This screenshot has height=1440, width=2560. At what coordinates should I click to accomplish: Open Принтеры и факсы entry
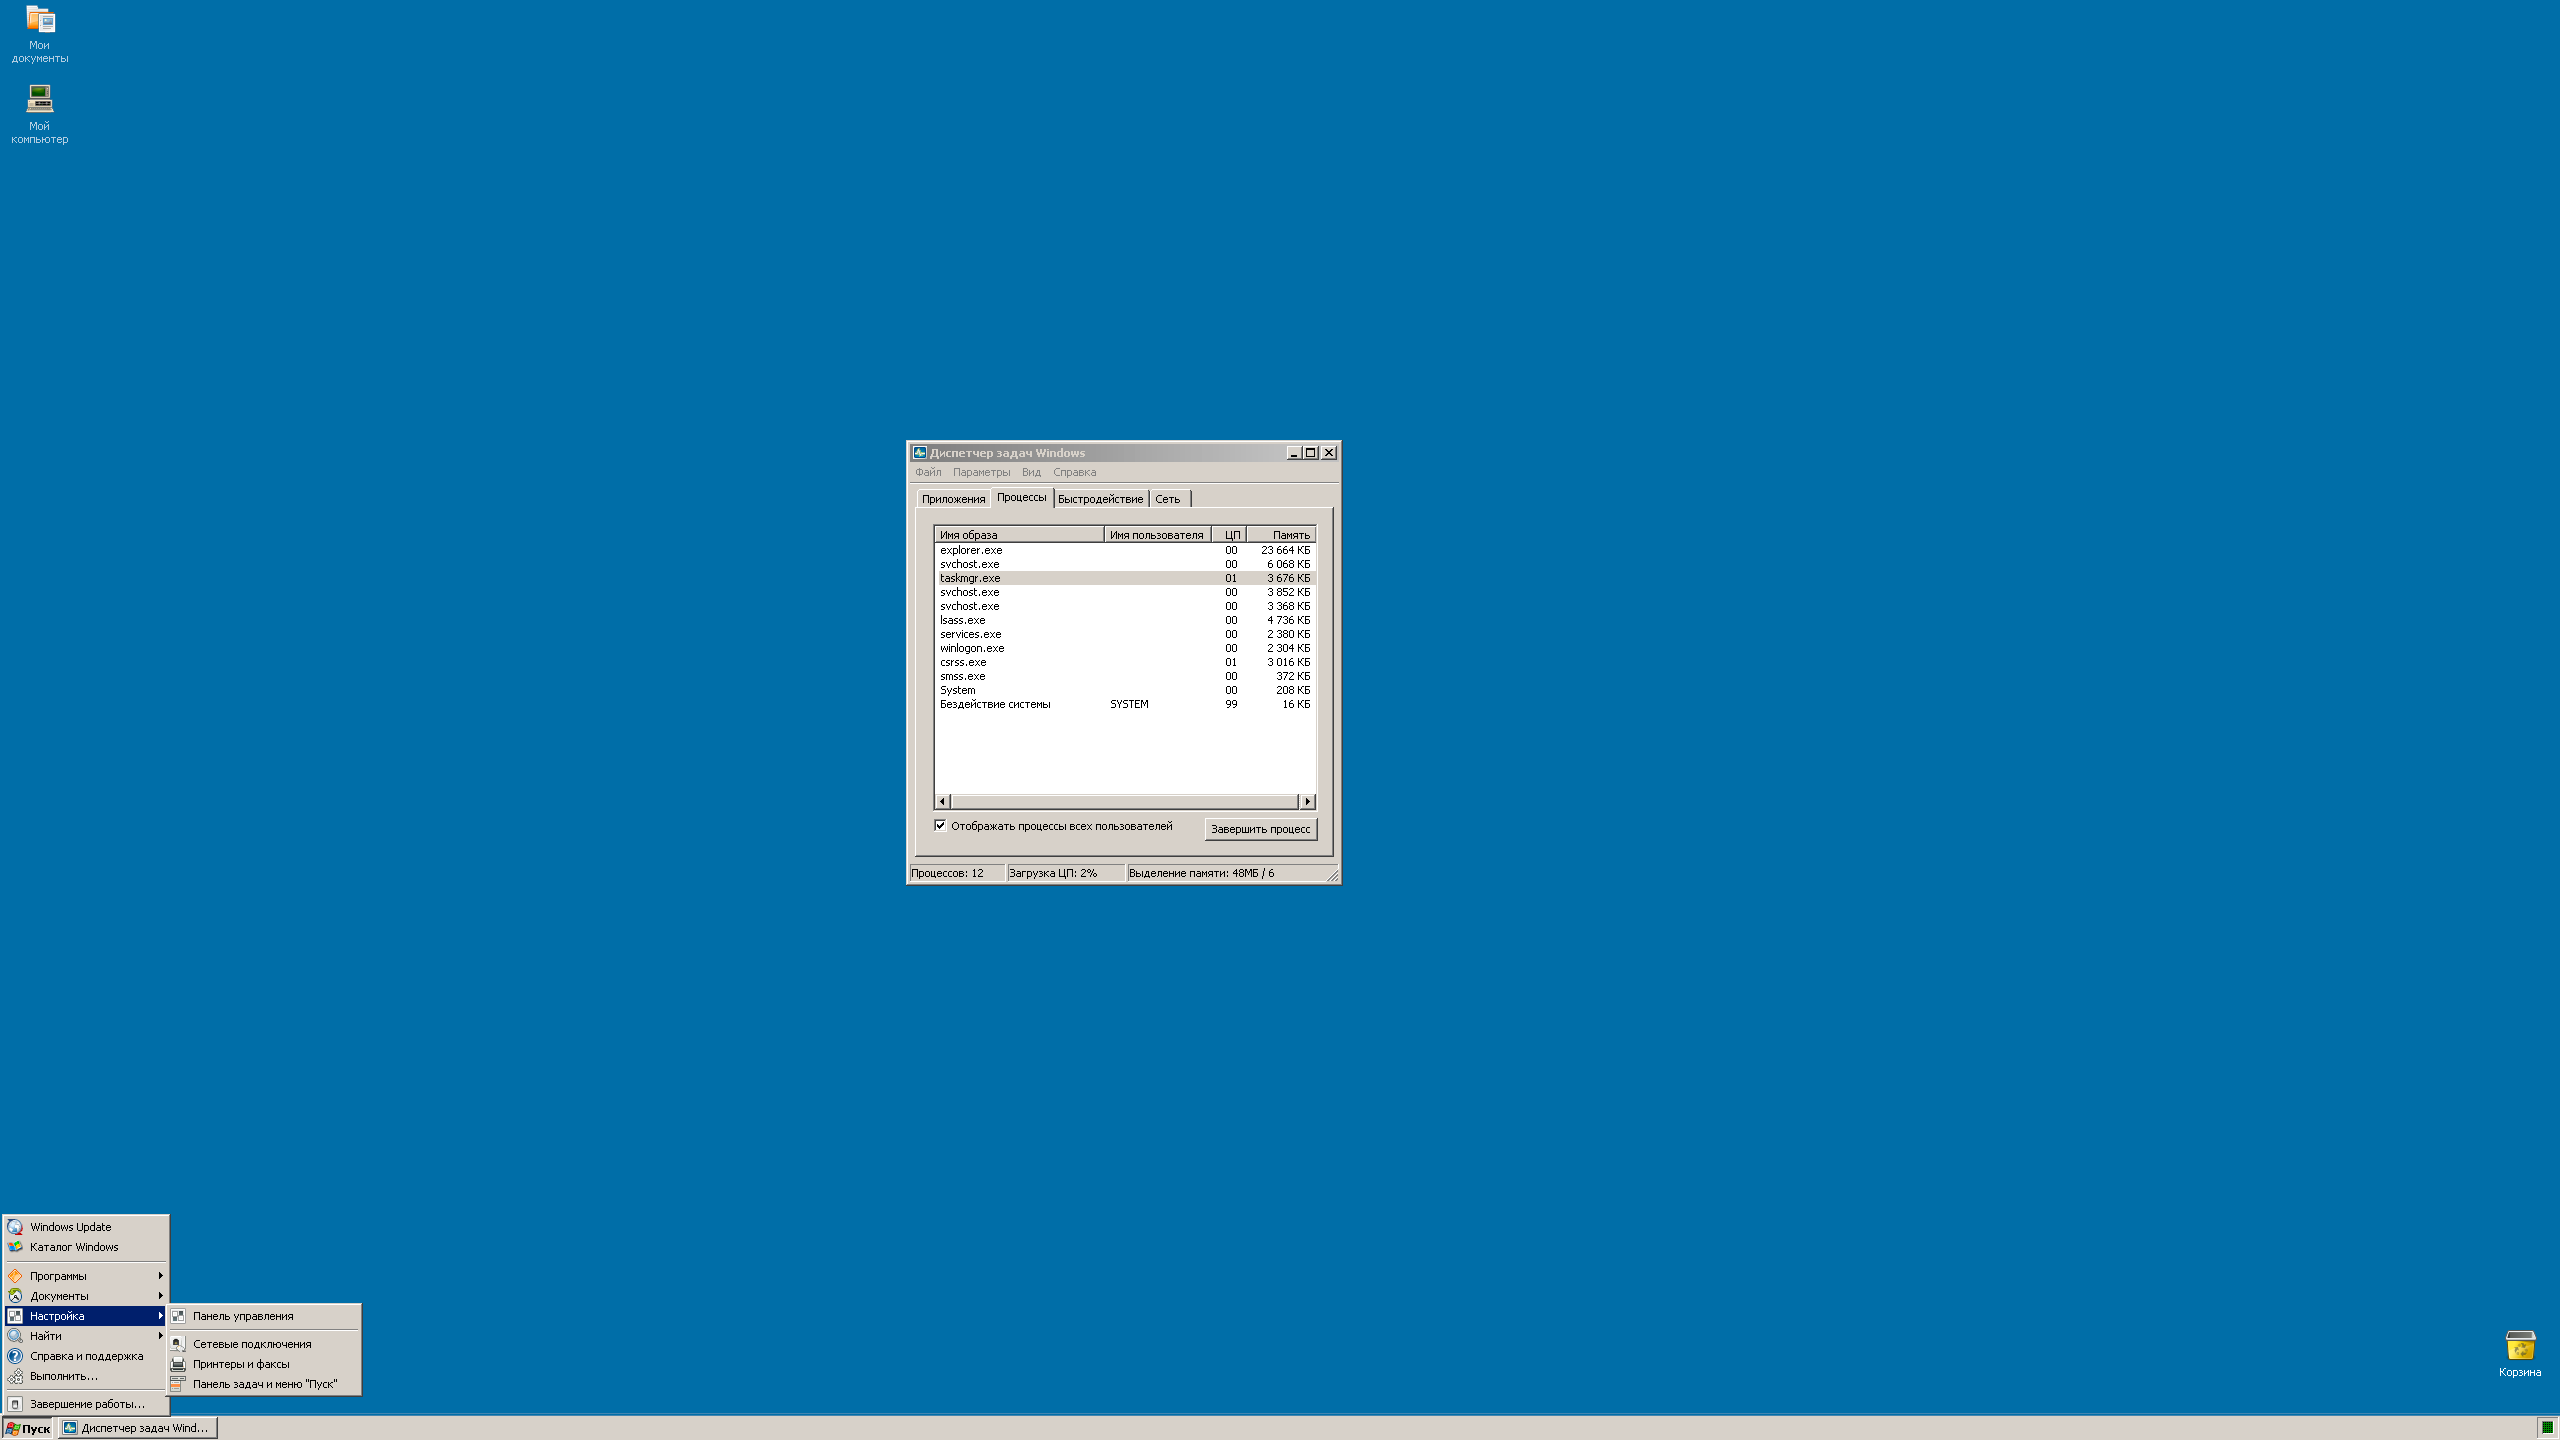point(241,1364)
